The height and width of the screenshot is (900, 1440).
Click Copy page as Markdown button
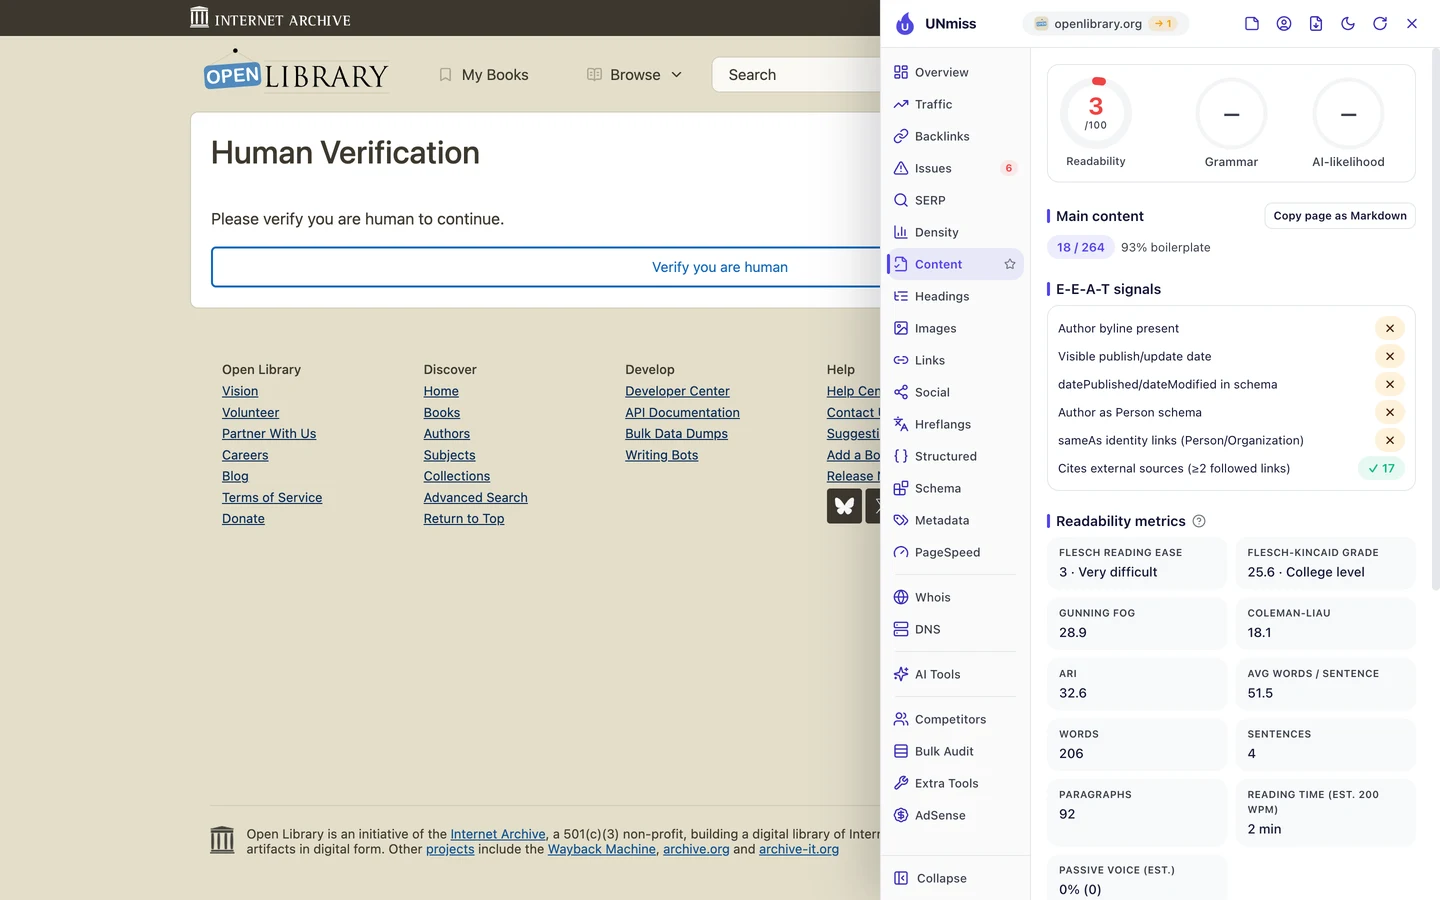[1340, 216]
